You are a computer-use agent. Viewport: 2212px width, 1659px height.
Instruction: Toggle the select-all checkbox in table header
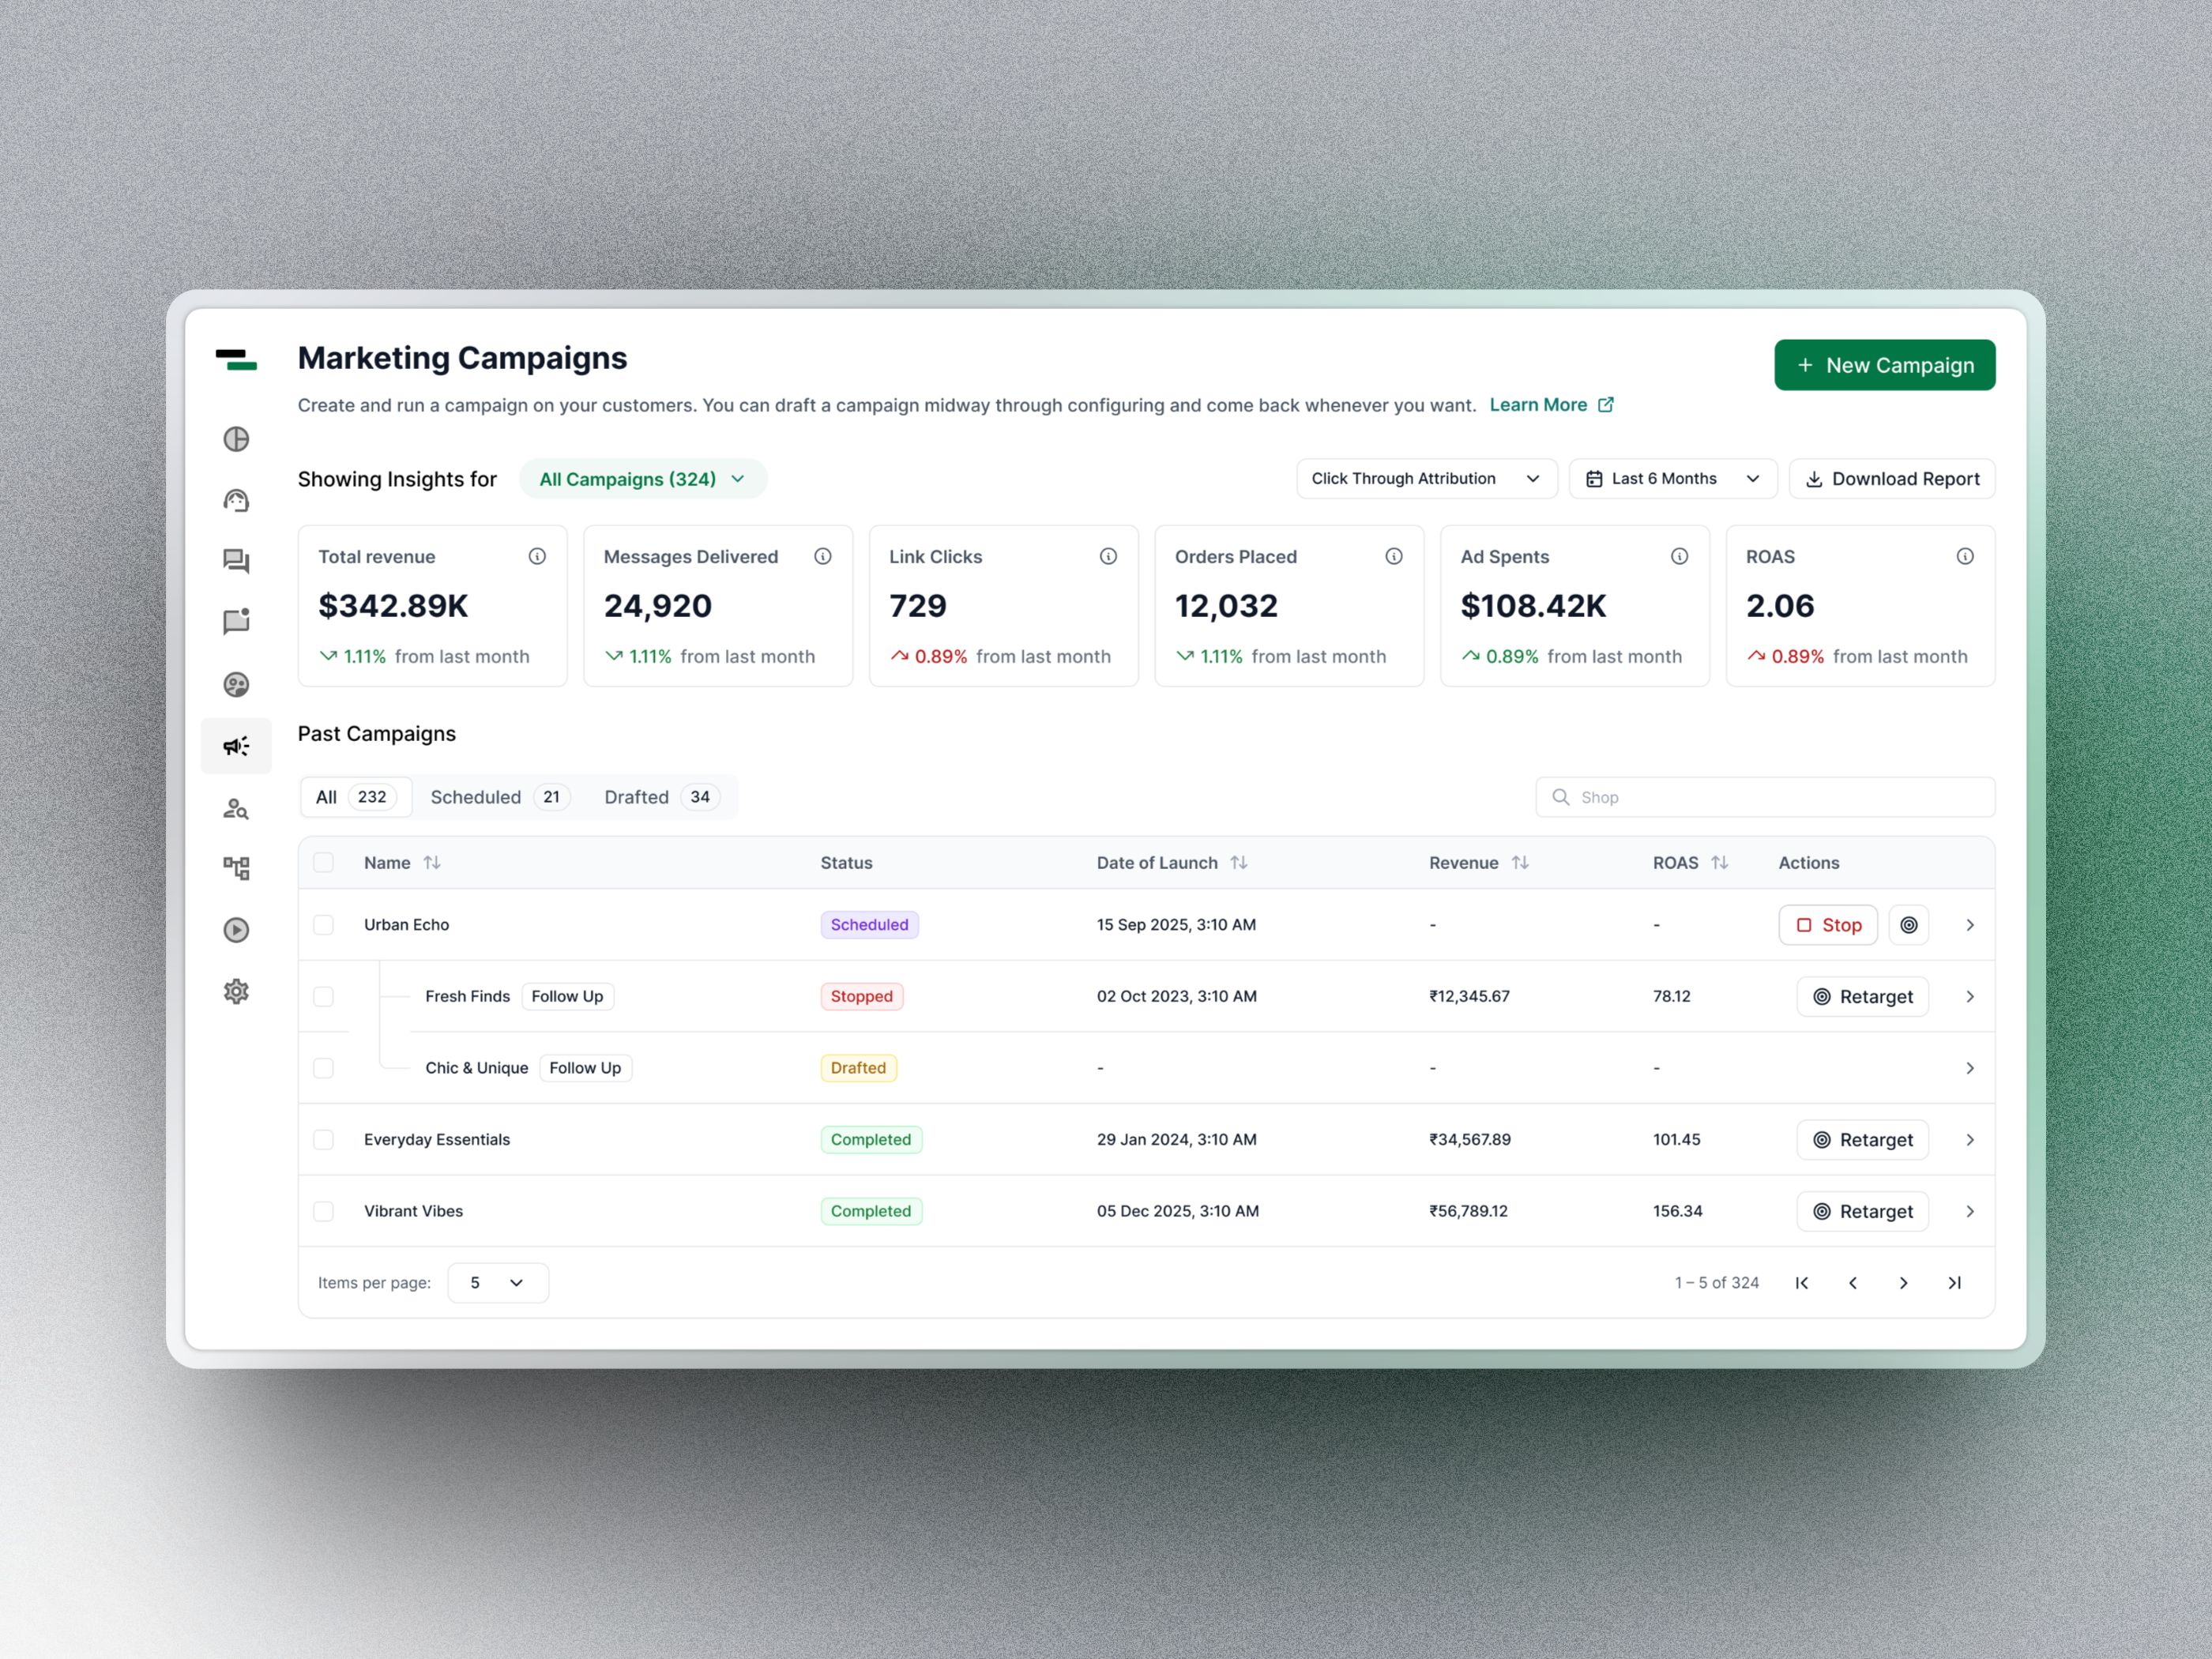(x=324, y=862)
